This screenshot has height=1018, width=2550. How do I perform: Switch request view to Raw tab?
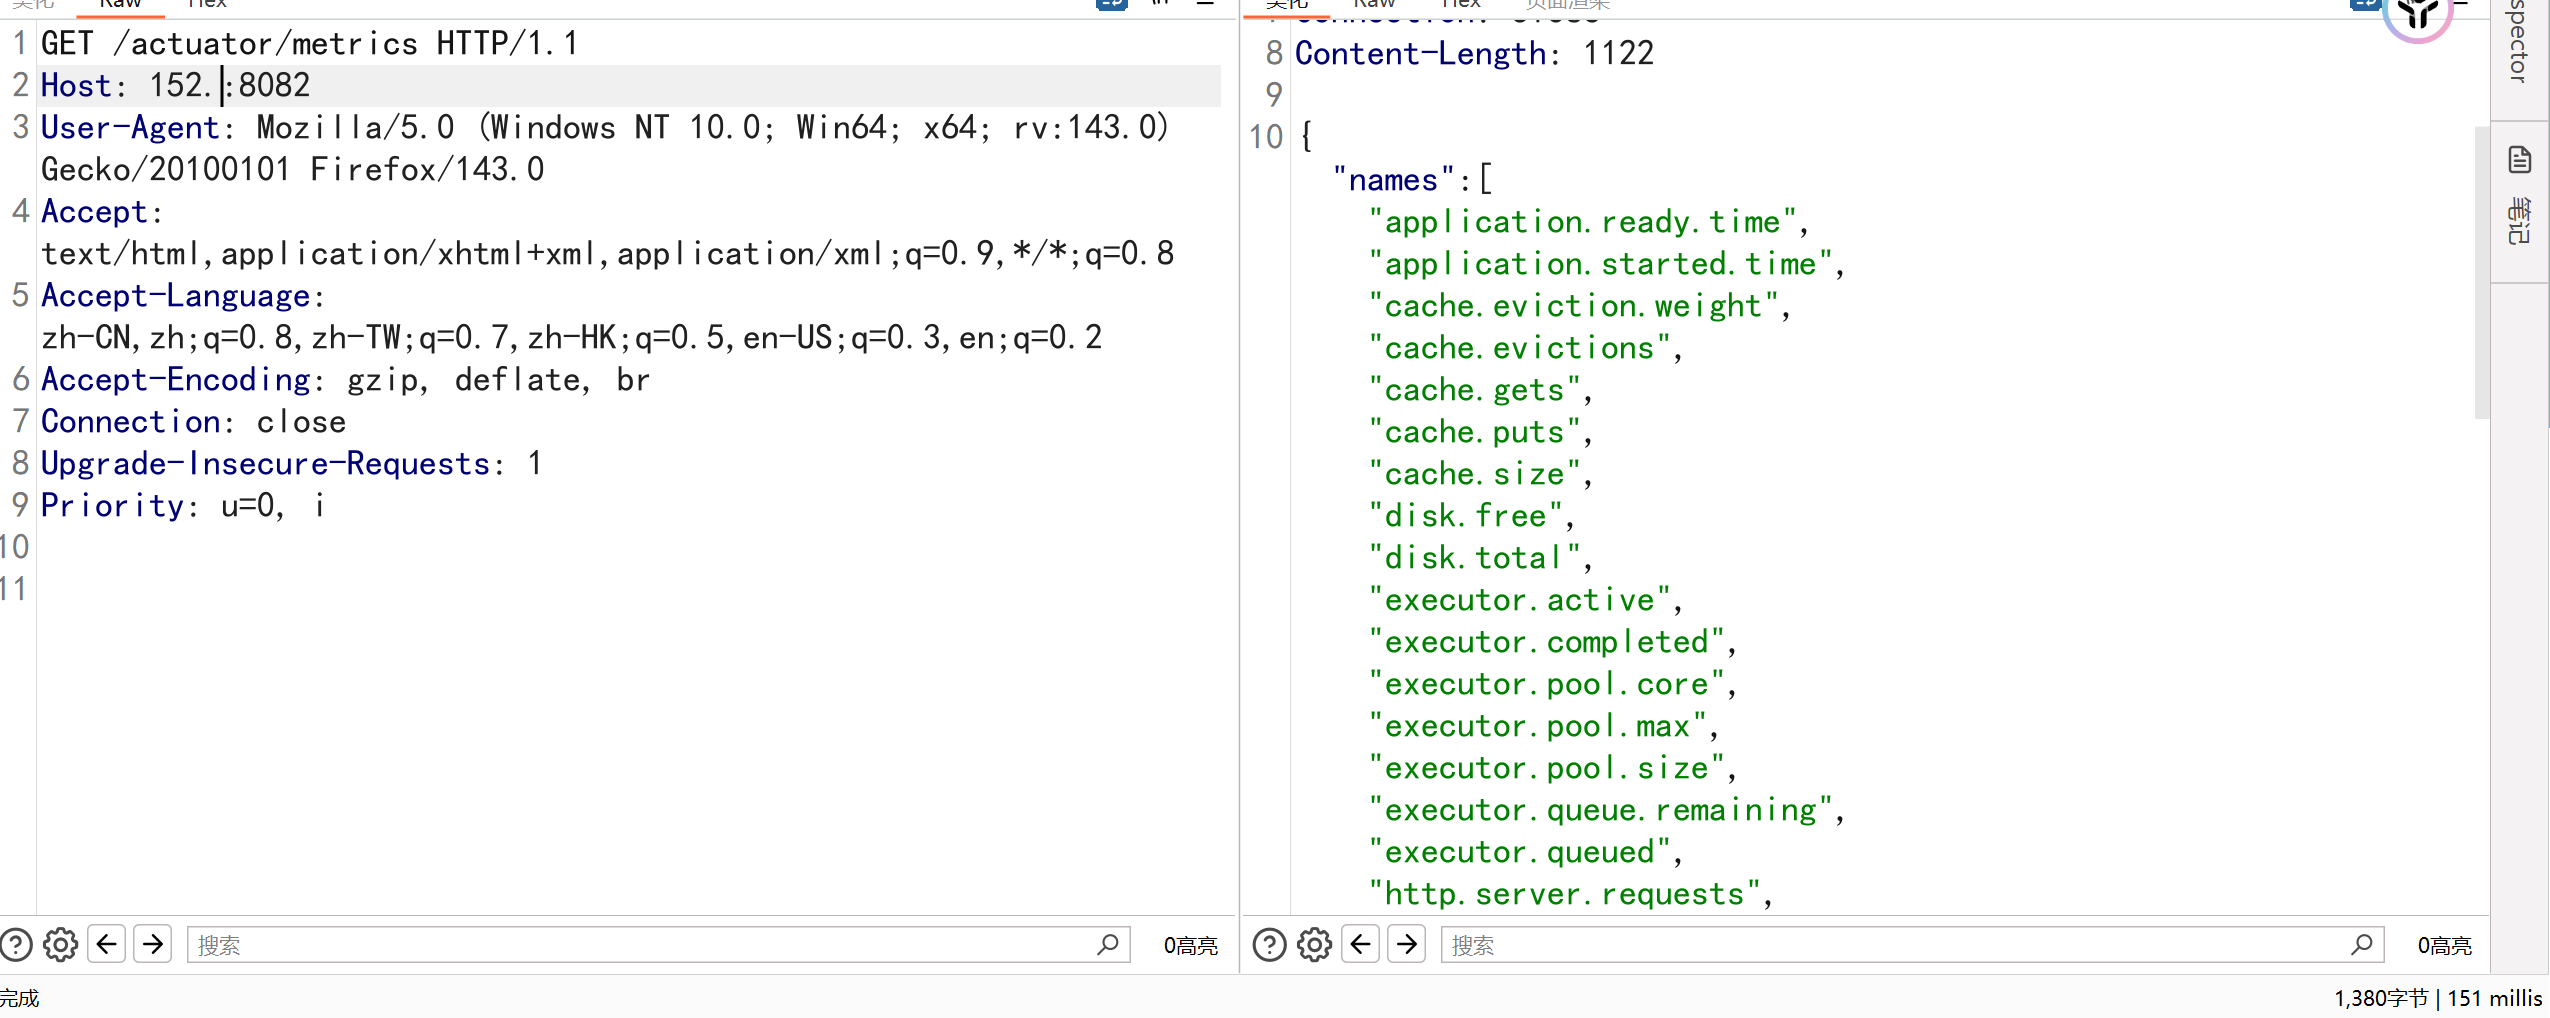click(x=120, y=5)
